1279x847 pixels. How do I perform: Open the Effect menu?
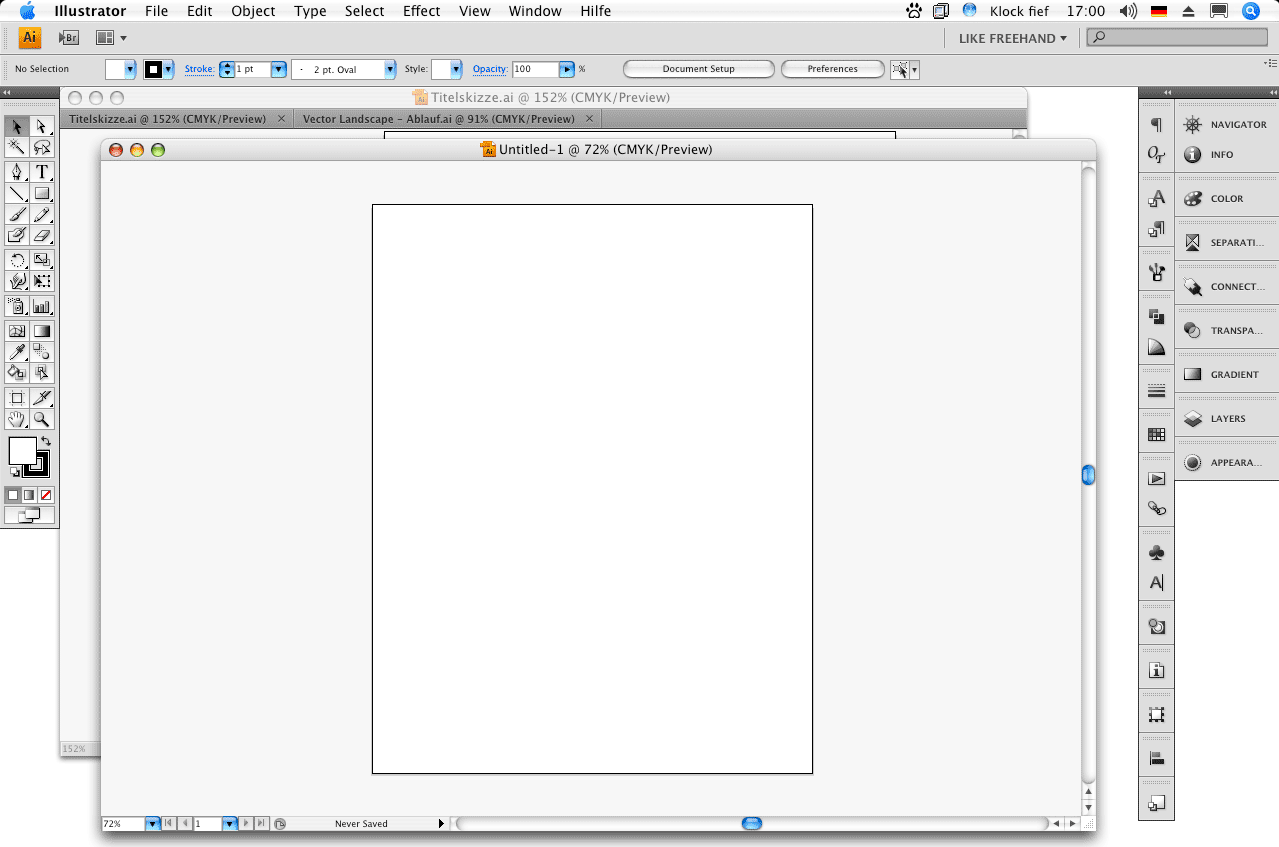pos(421,11)
